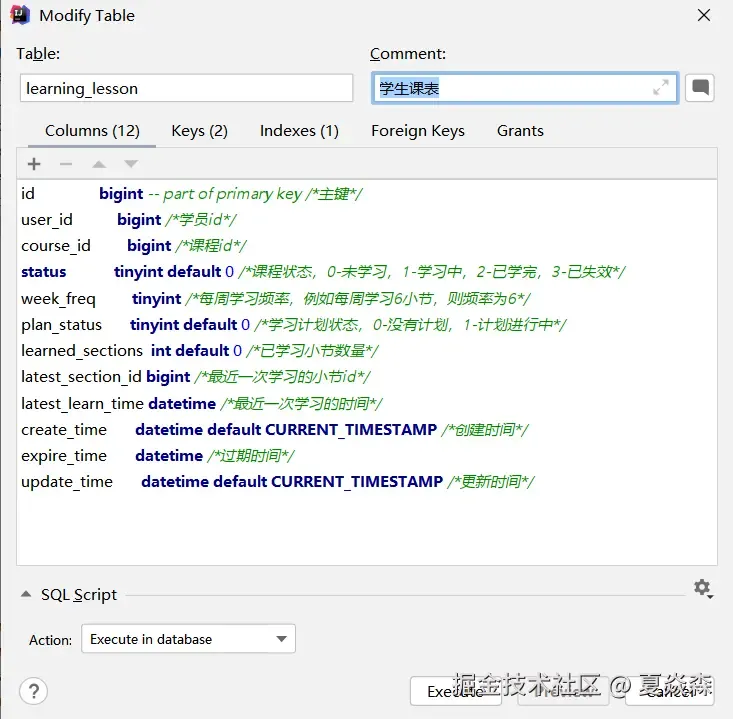
Task: Click the remove column minus icon
Action: 66,164
